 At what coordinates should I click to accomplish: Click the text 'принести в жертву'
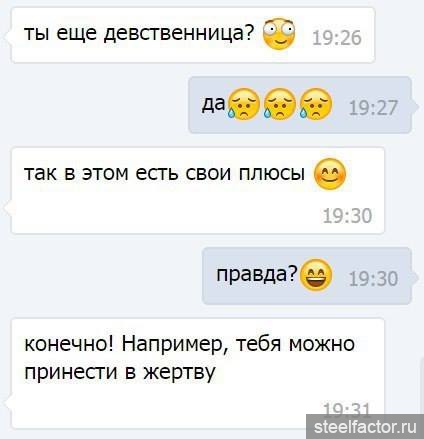click(x=120, y=372)
